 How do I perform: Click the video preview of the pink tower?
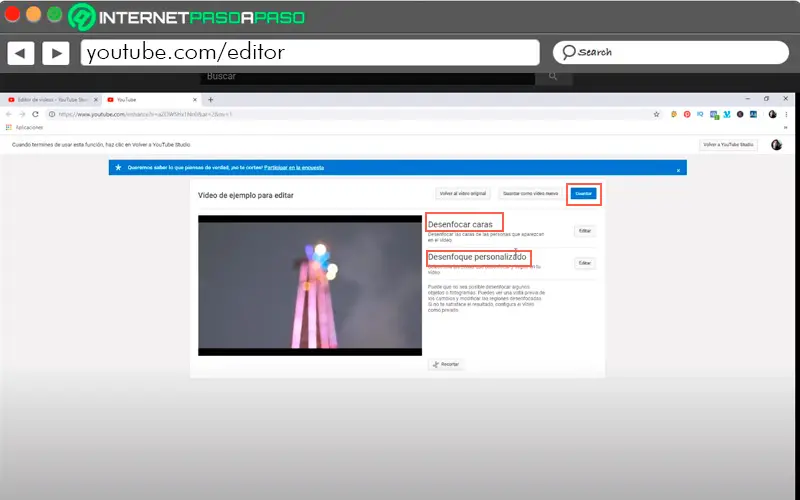pyautogui.click(x=310, y=285)
